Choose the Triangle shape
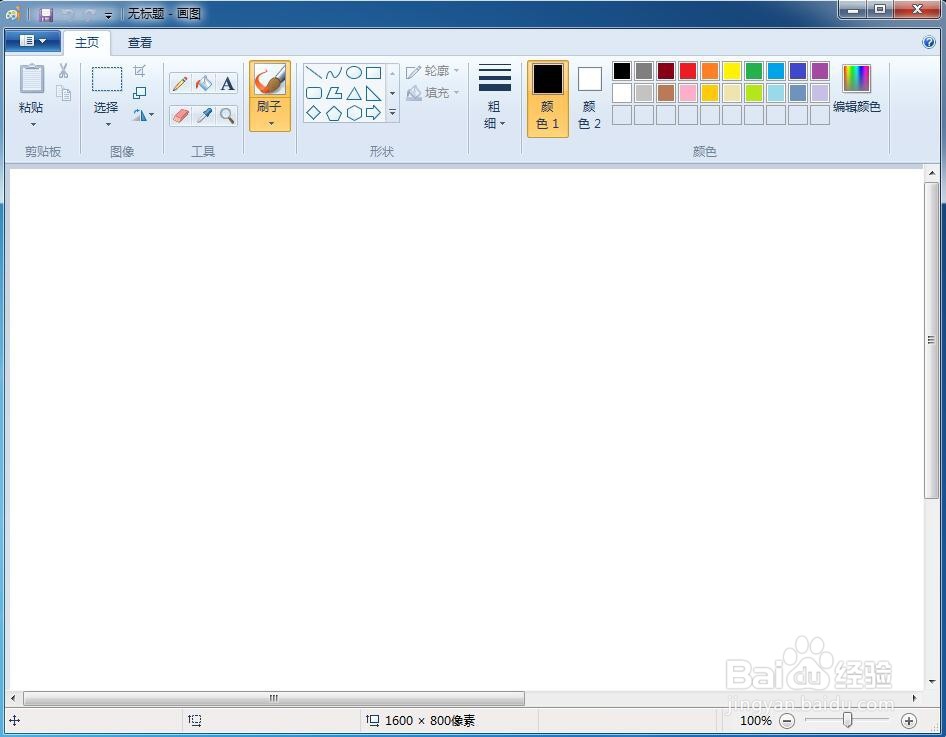This screenshot has height=737, width=946. (354, 93)
